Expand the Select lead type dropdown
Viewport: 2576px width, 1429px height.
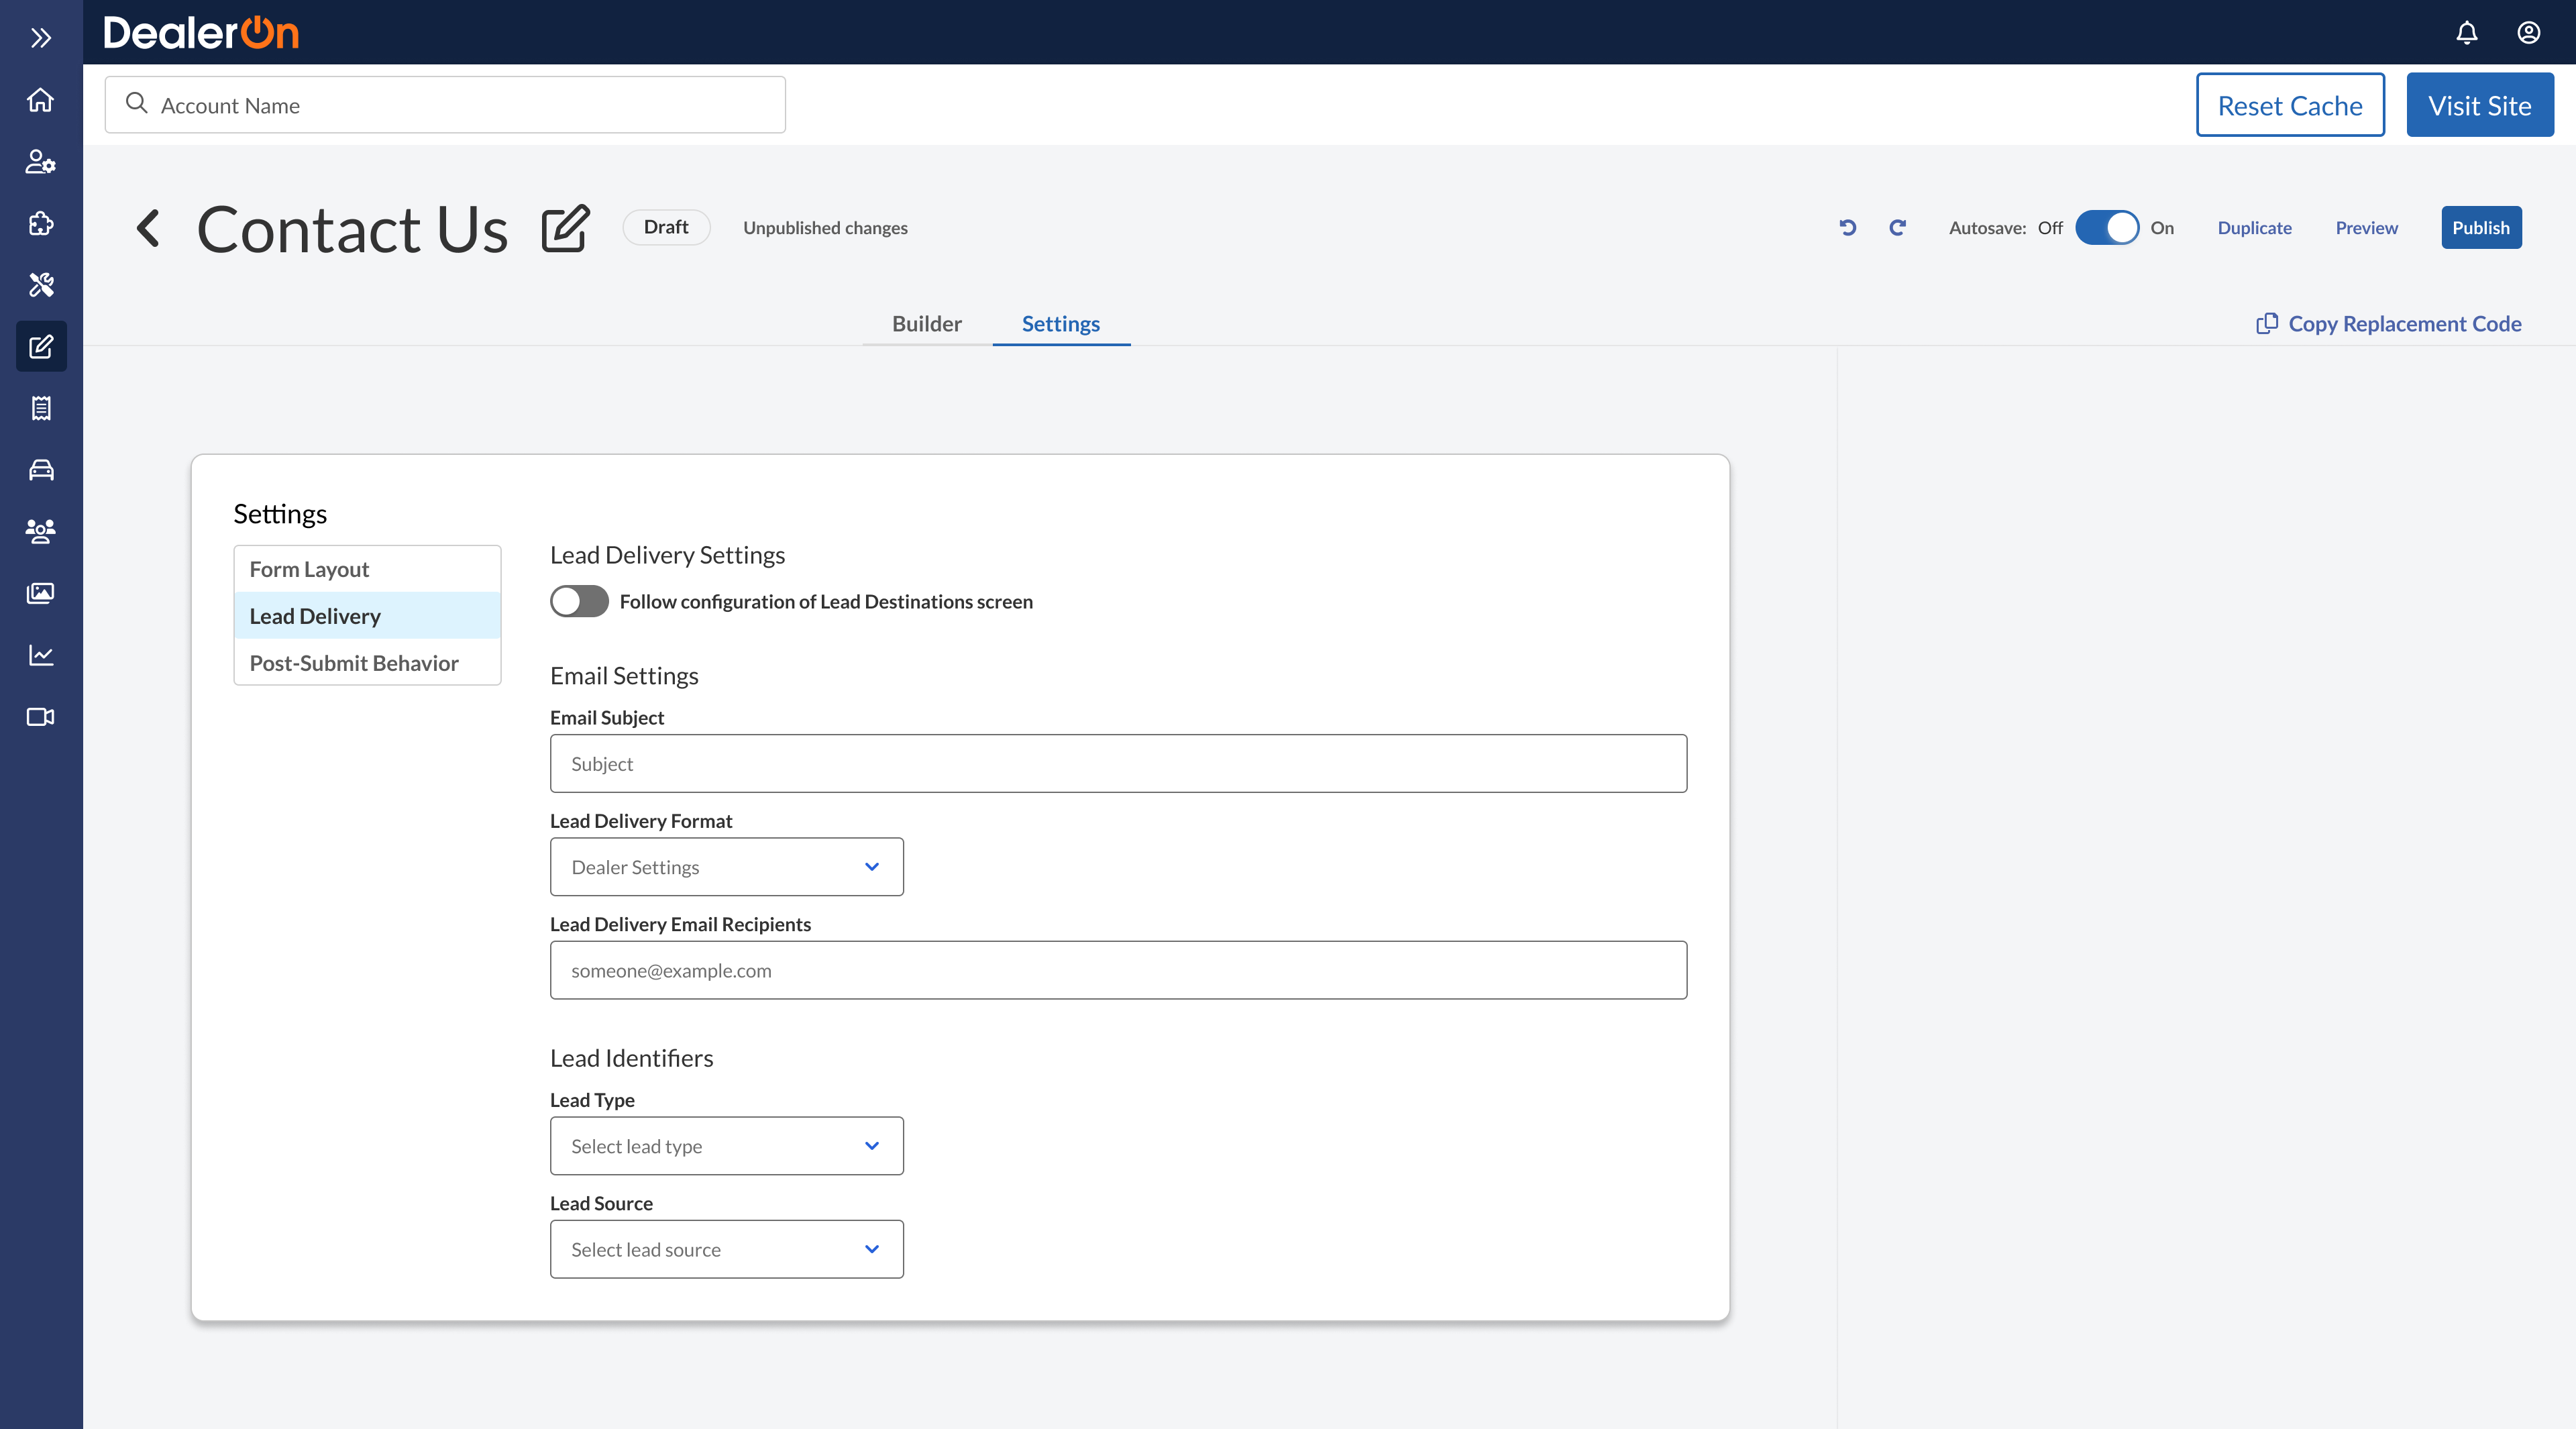726,1146
